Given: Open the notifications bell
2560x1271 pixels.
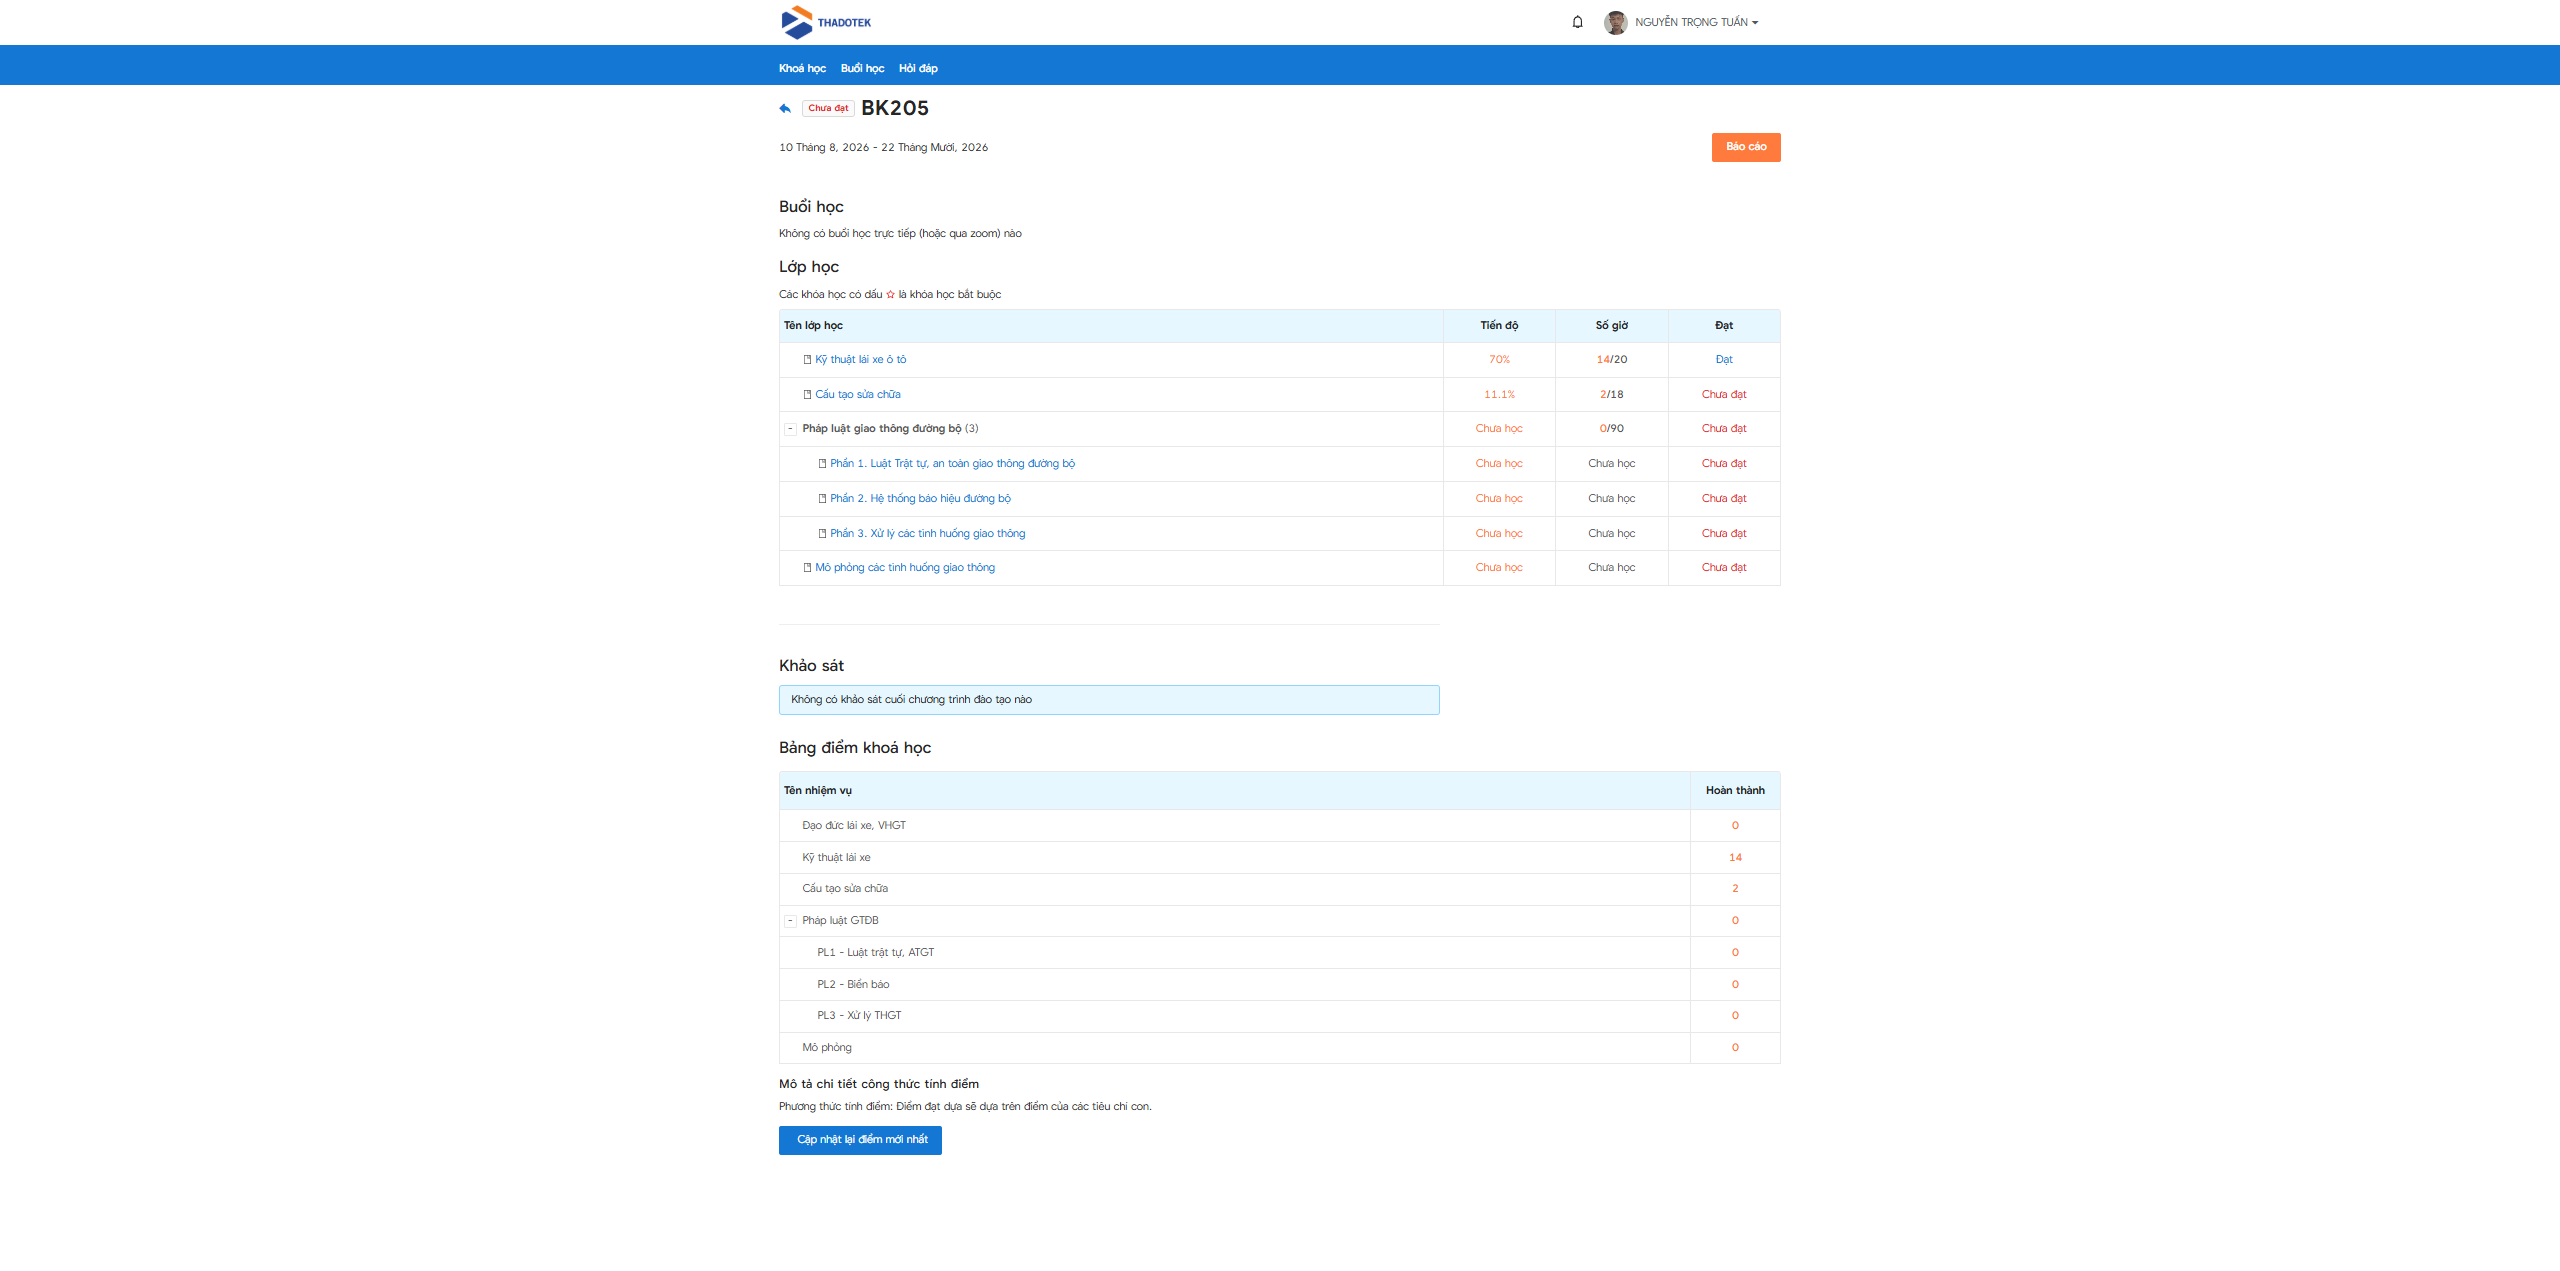Looking at the screenshot, I should coord(1577,22).
